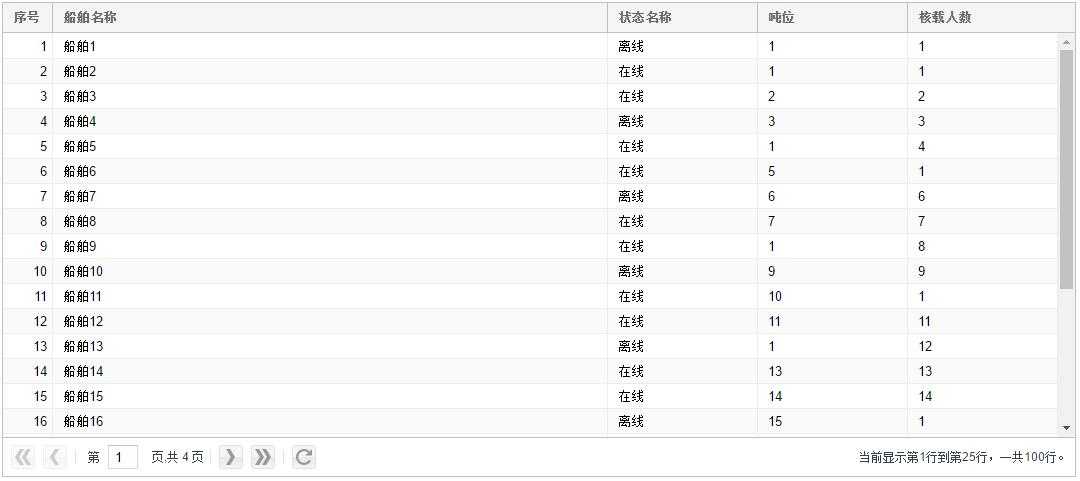Sort by the 核载人数 column header
The width and height of the screenshot is (1080, 481).
point(990,18)
